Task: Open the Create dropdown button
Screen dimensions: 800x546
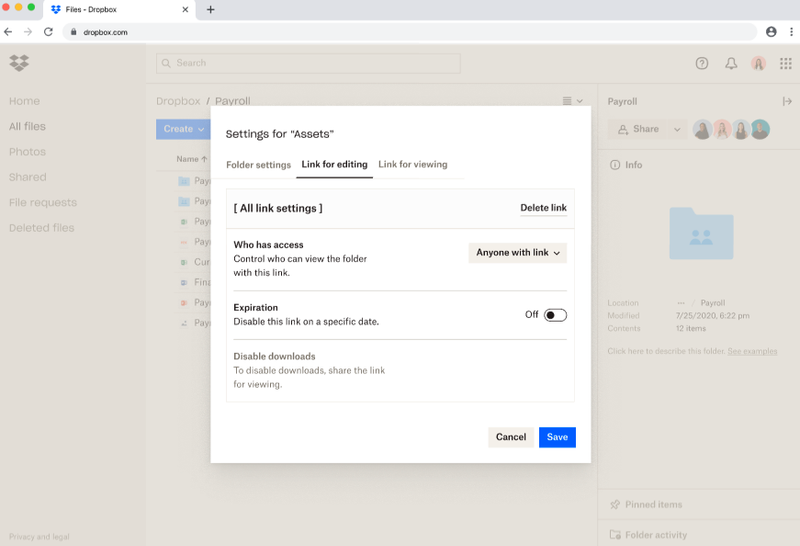Action: [x=183, y=129]
